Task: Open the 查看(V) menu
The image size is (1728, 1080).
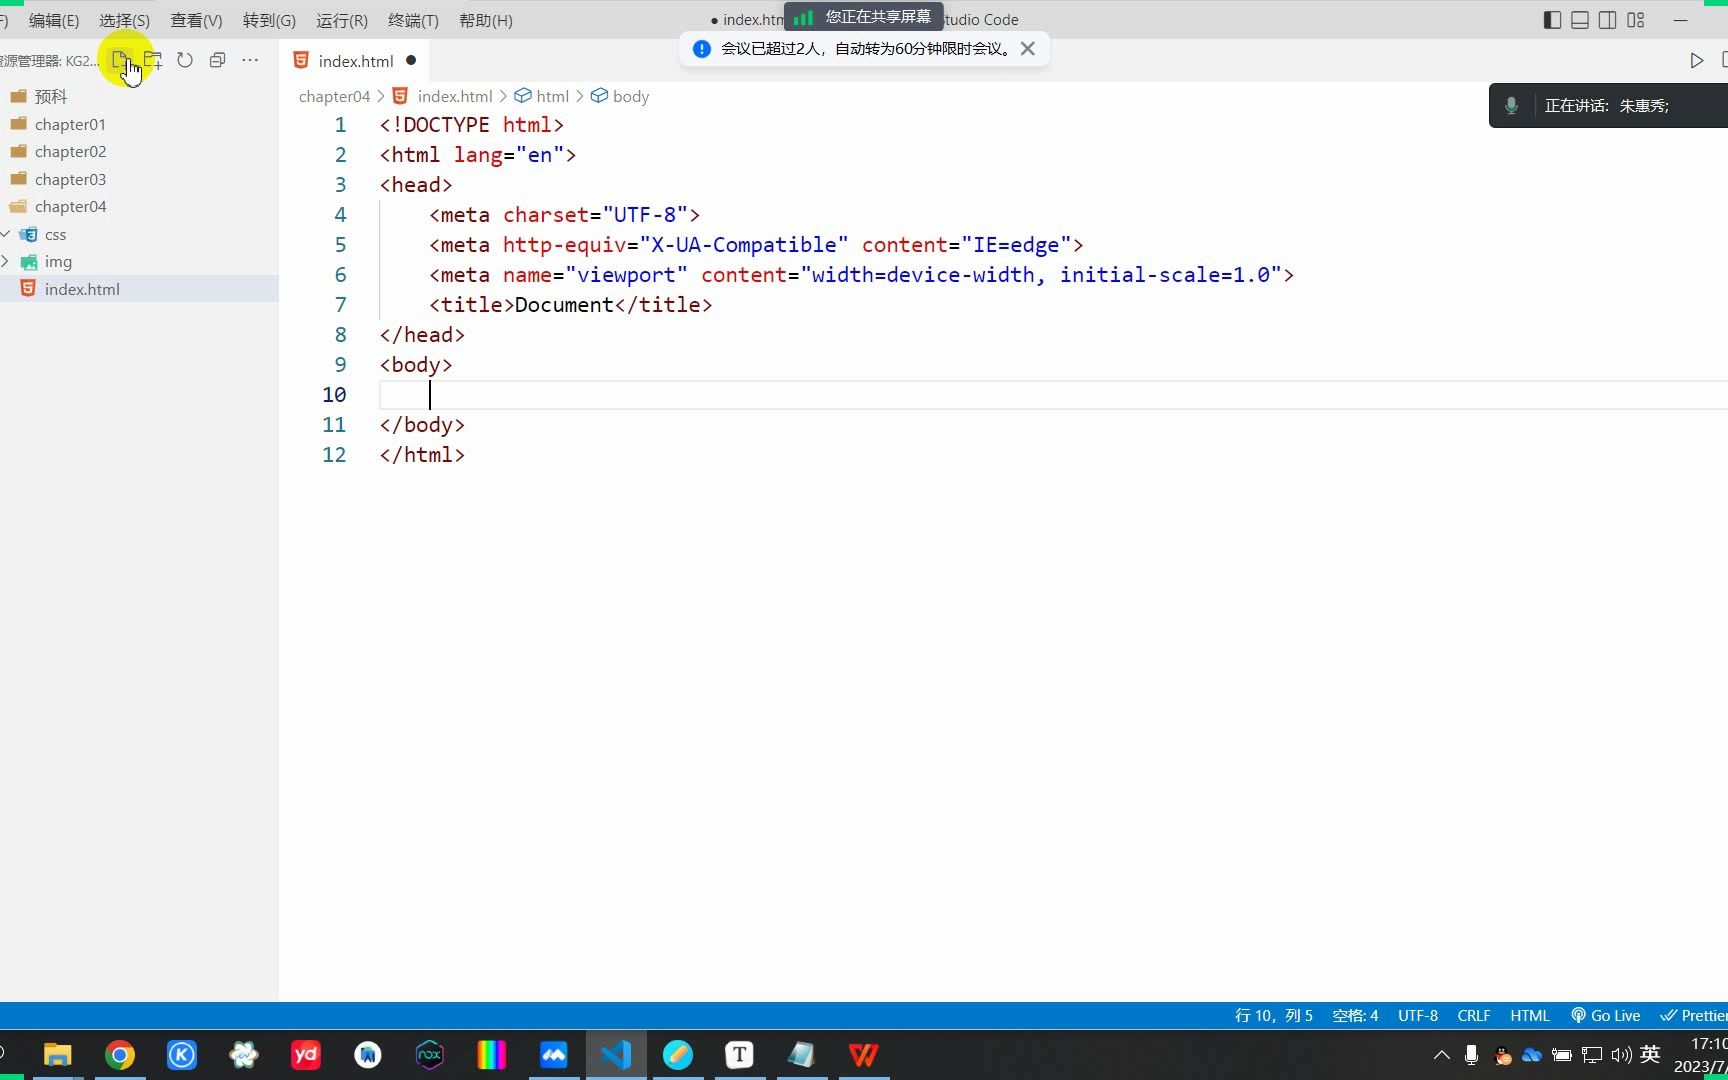Action: click(196, 20)
